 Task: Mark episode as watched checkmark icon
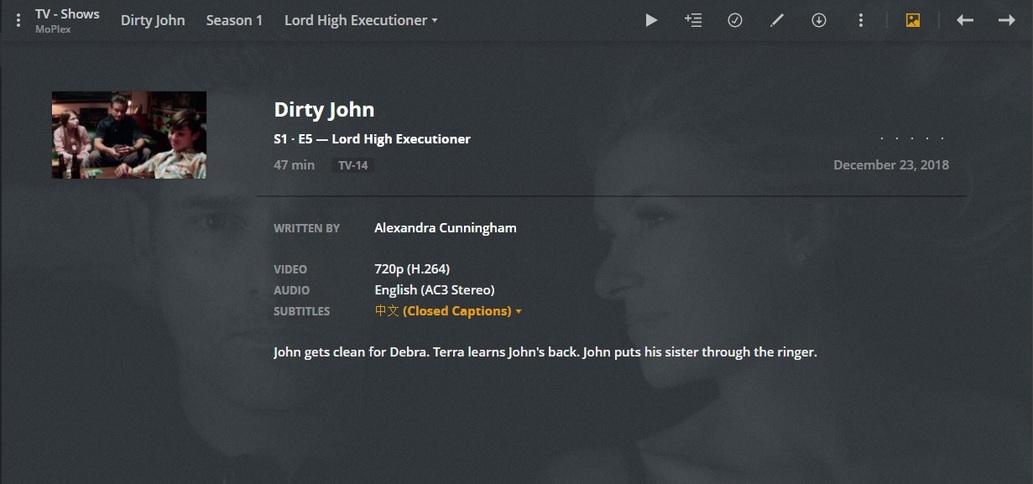(x=735, y=20)
